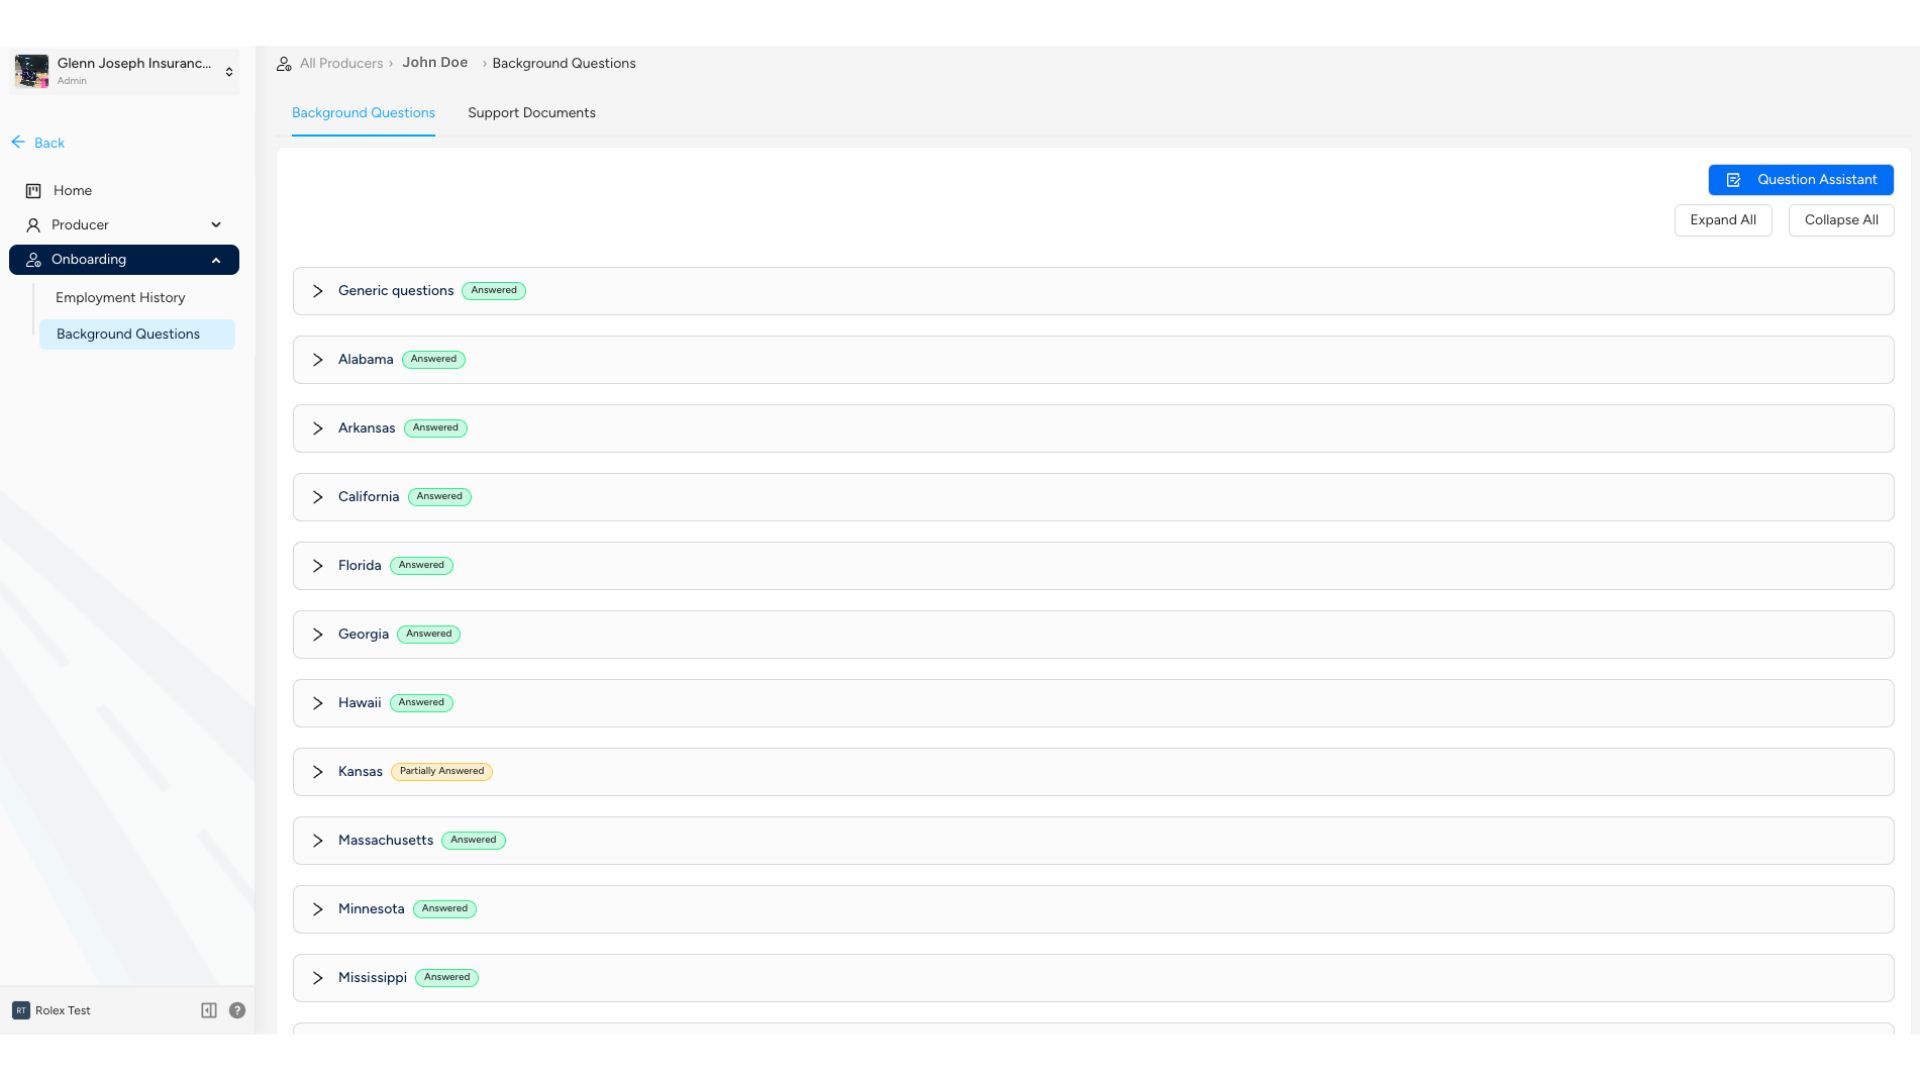
Task: Expand the Generic questions section
Action: pyautogui.click(x=318, y=291)
